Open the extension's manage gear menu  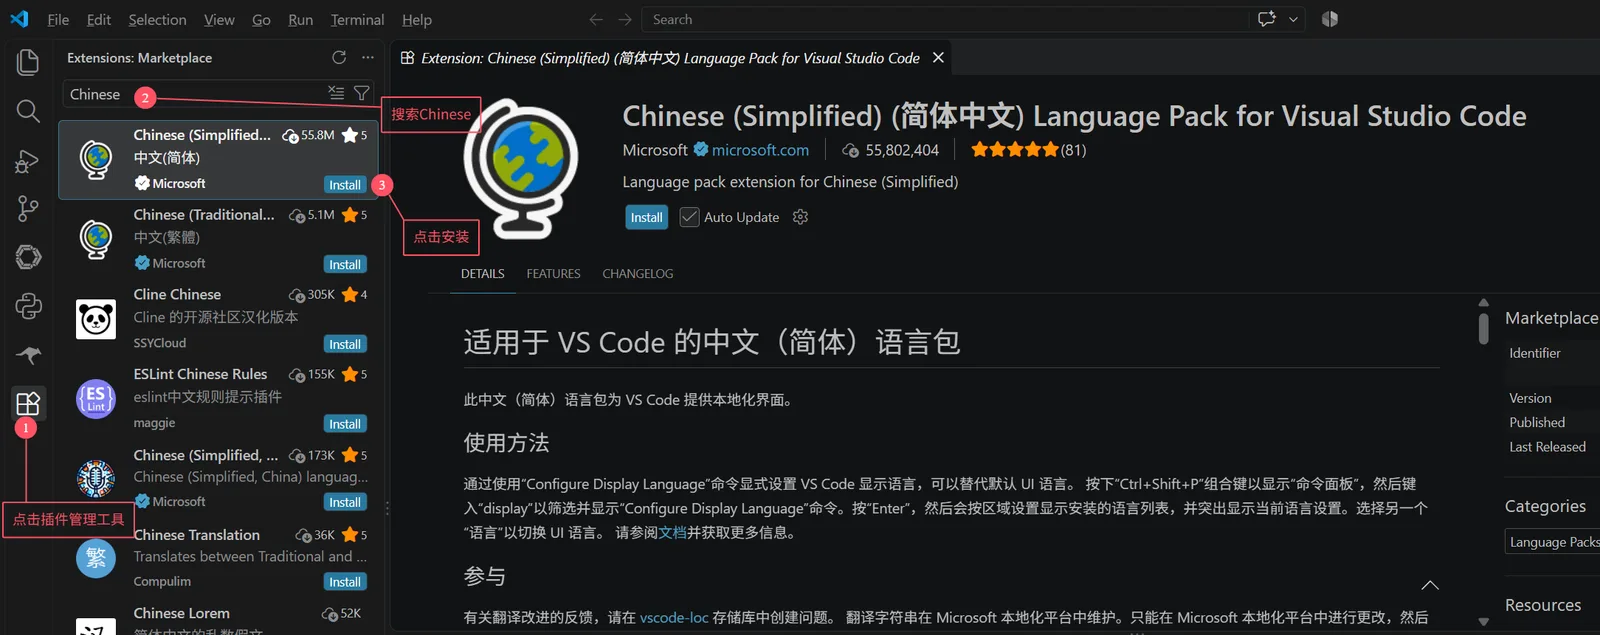(x=800, y=217)
